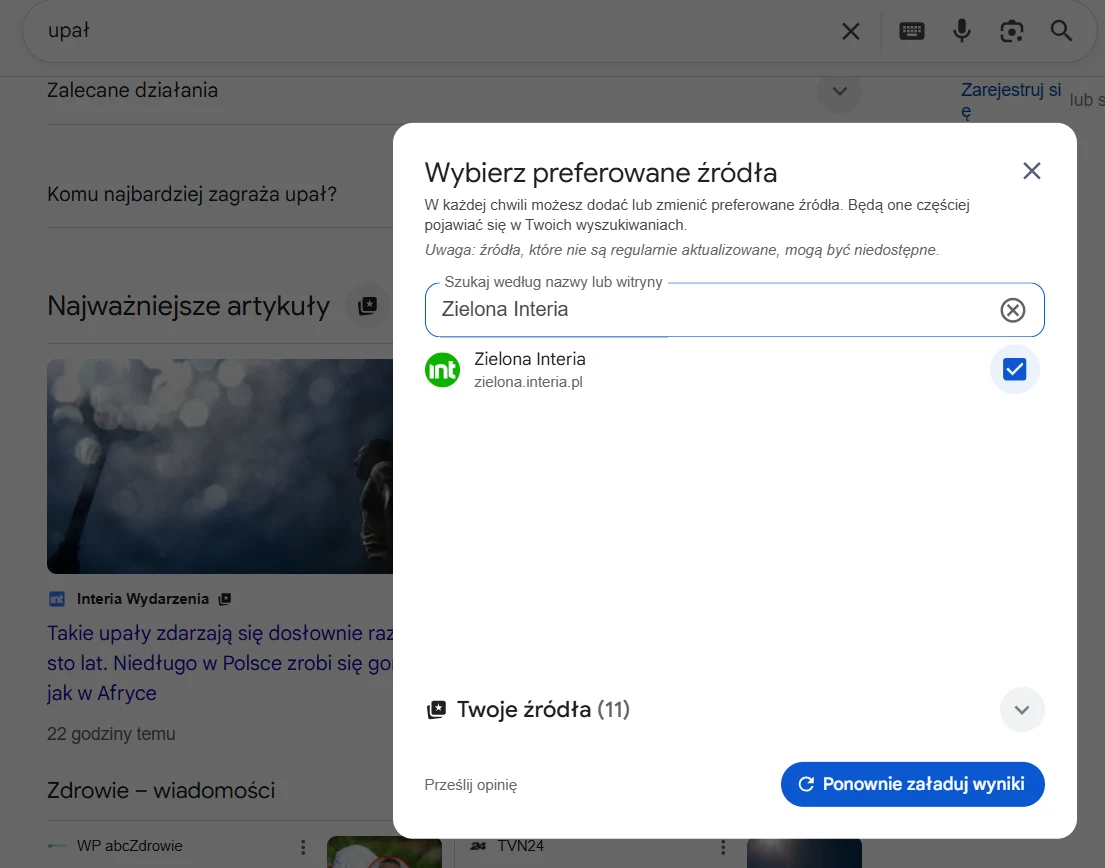
Task: Expand the Twoje źródła list chevron
Action: point(1022,709)
